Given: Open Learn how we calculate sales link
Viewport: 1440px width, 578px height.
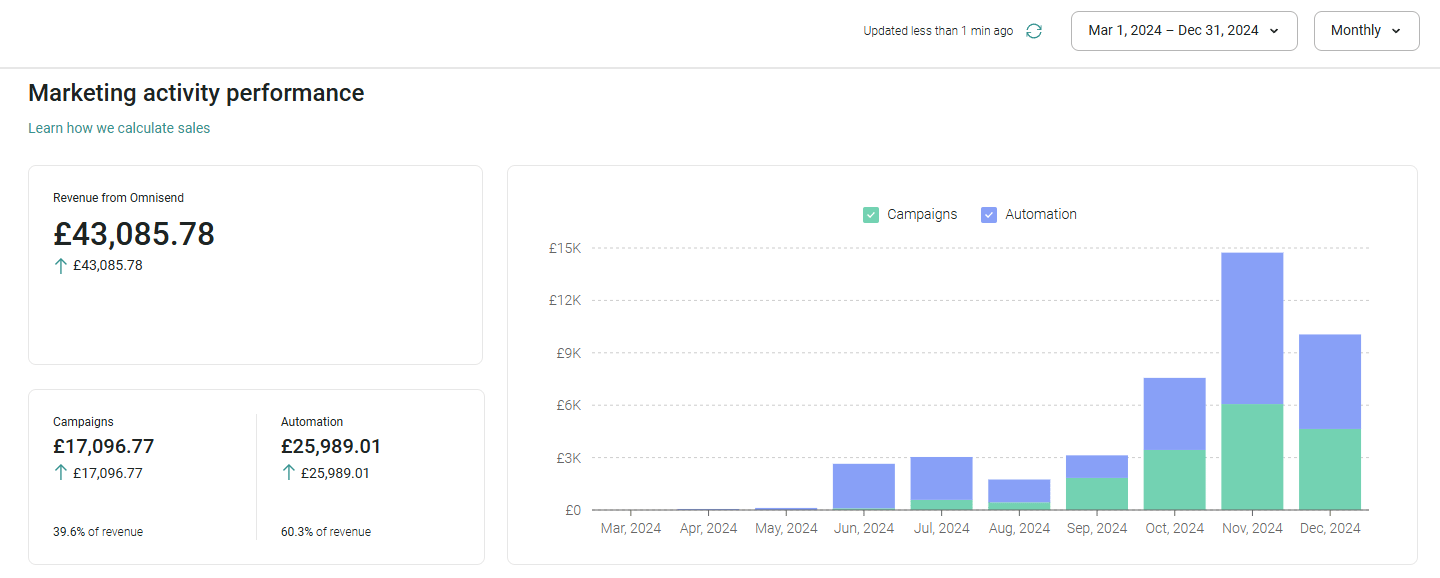Looking at the screenshot, I should [x=119, y=128].
